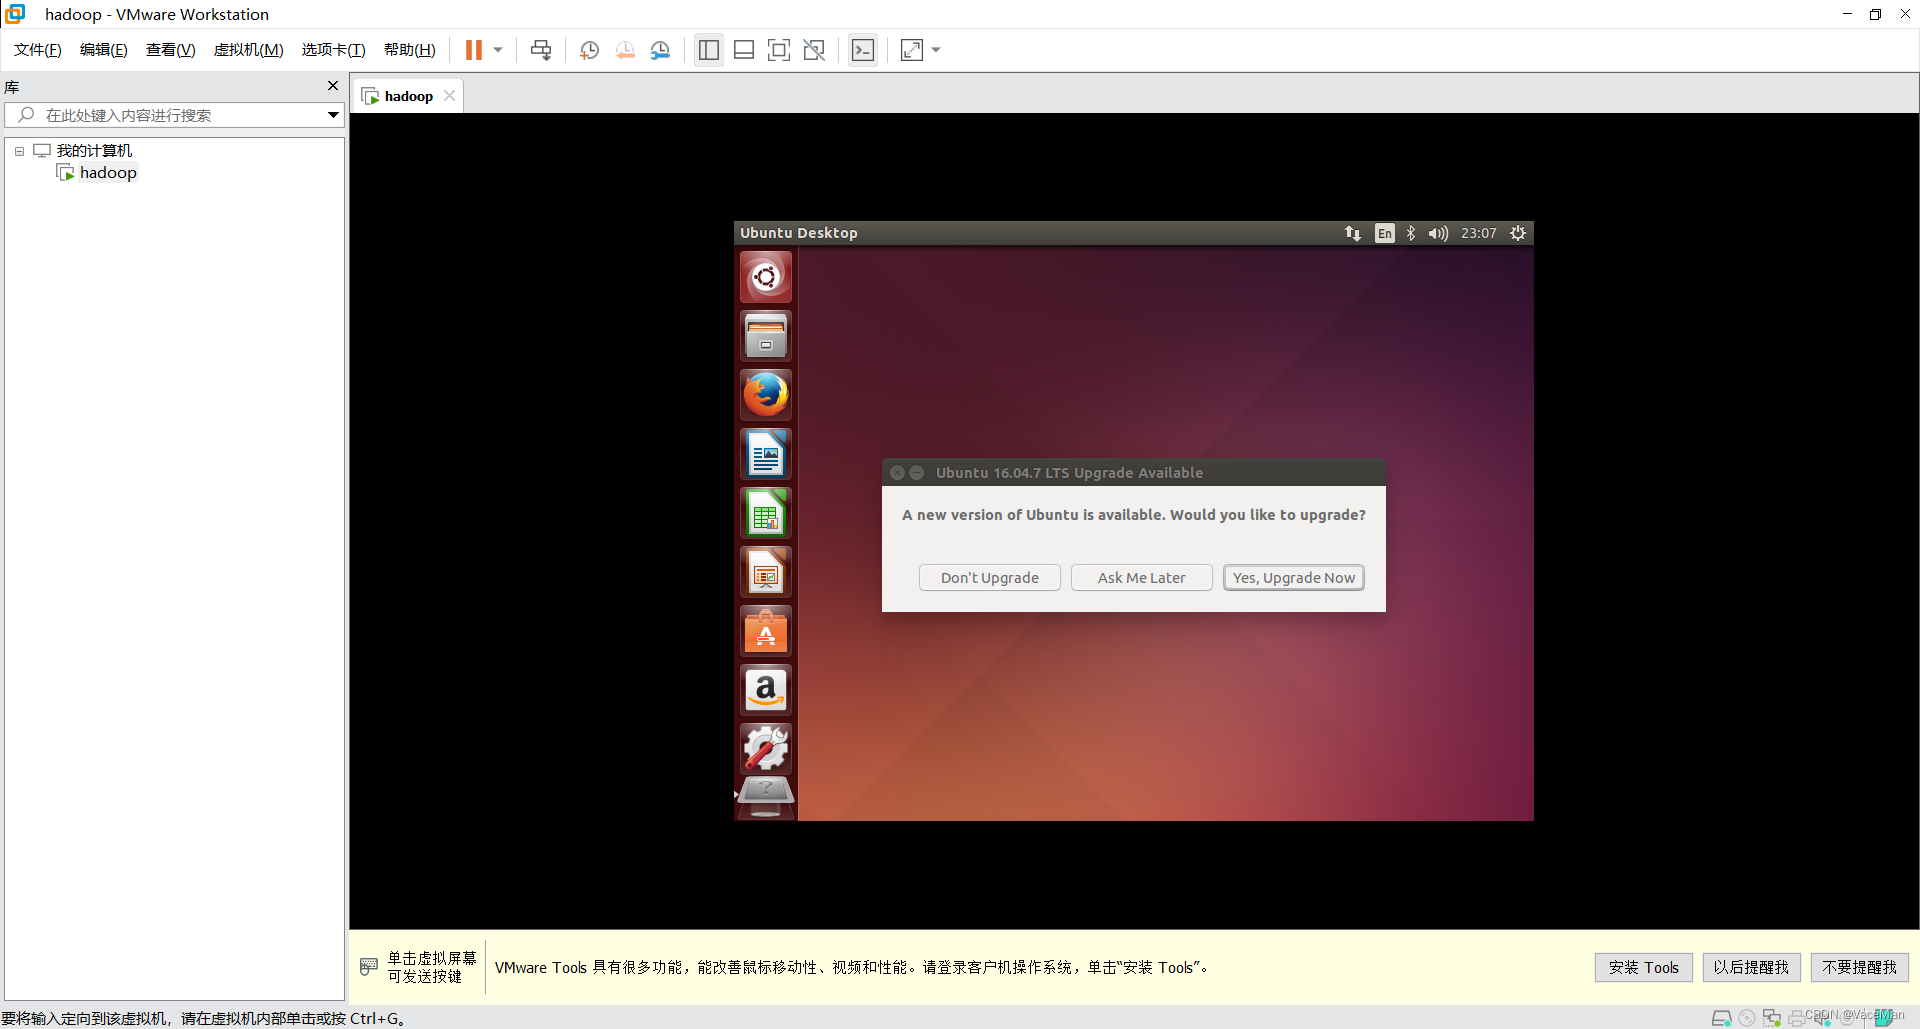Launch LibreOffice Calc from the dock
1920x1029 pixels.
point(765,512)
